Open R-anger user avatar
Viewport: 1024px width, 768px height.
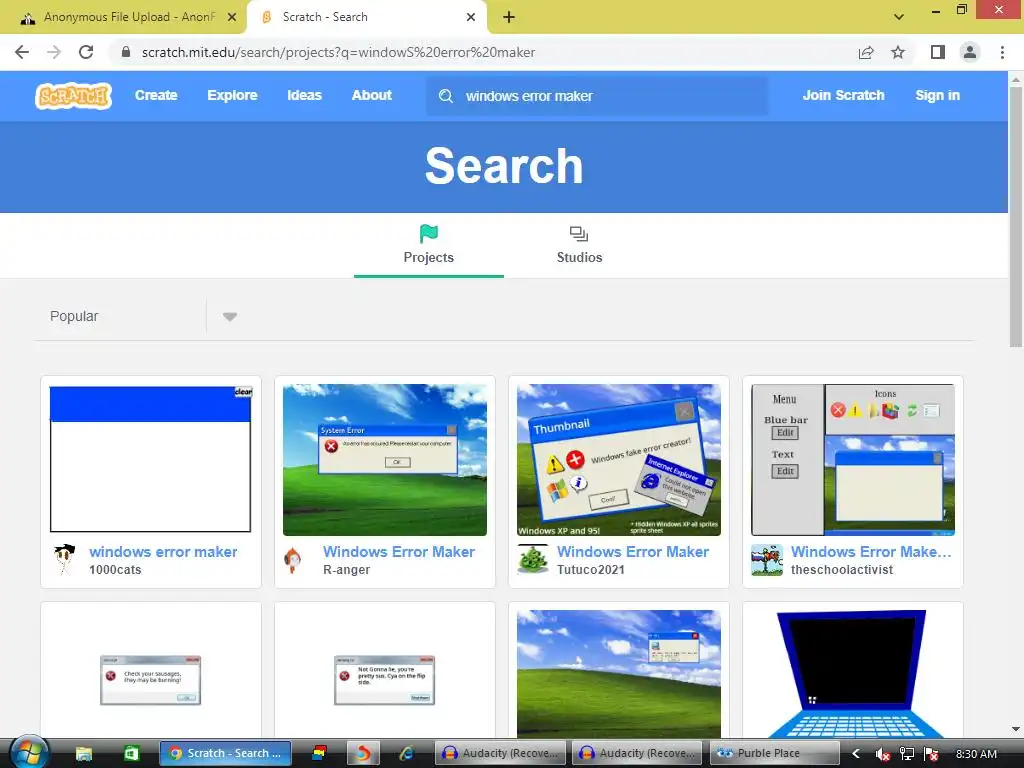click(293, 560)
